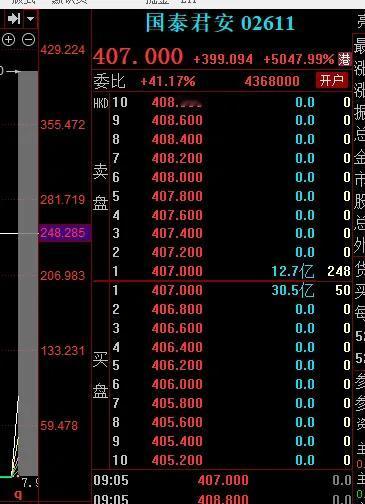The image size is (365, 504).
Task: Click the 港 market badge icon
Action: 344,59
